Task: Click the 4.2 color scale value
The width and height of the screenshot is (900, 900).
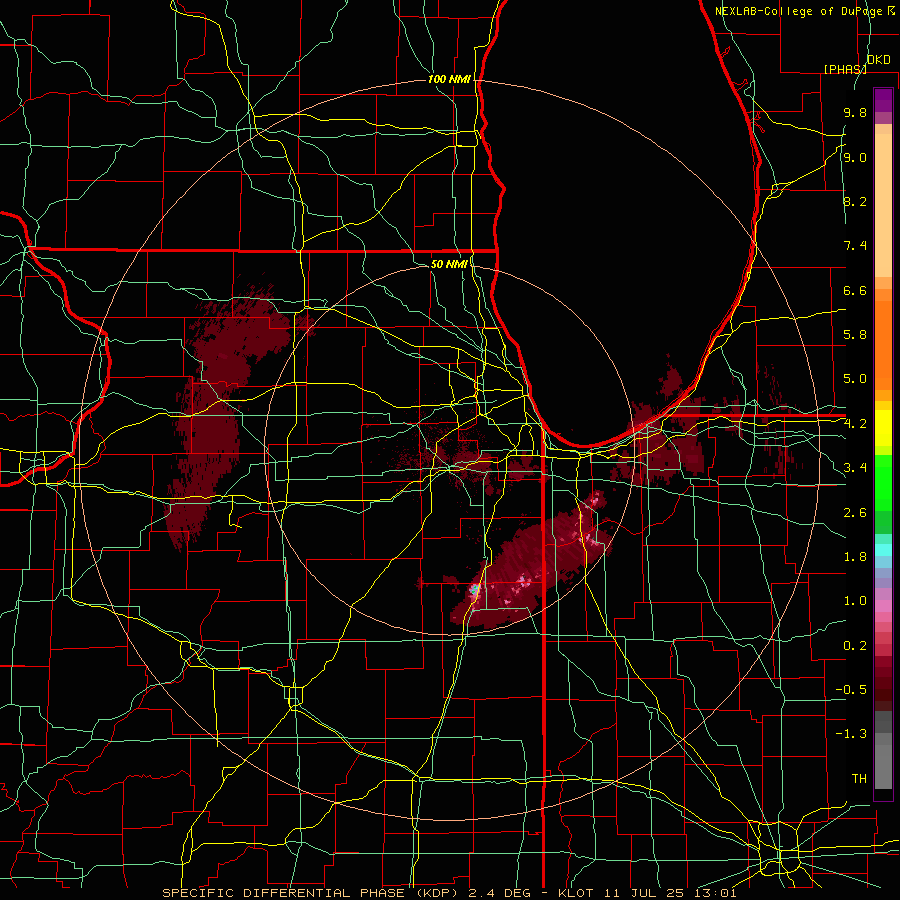Action: [855, 424]
